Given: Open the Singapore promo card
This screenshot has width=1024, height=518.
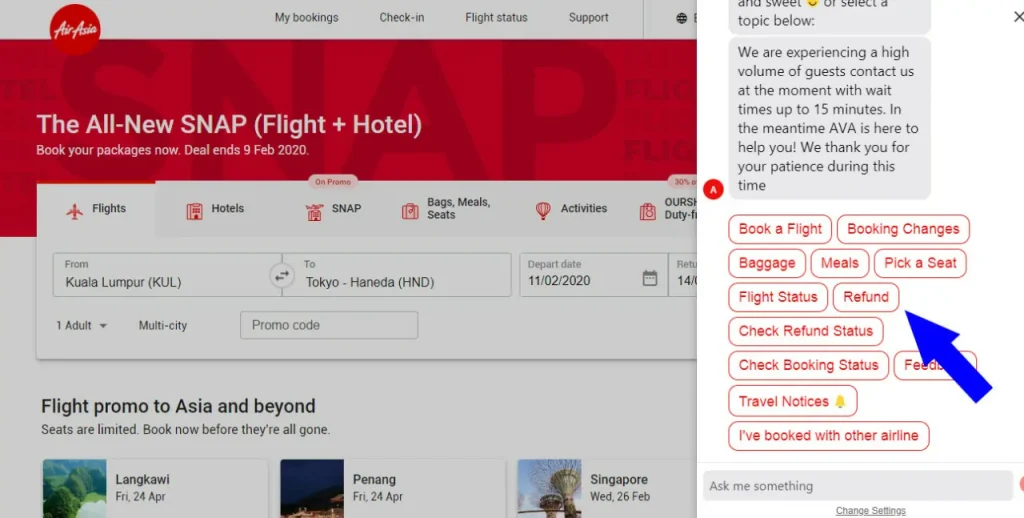Looking at the screenshot, I should pos(607,489).
